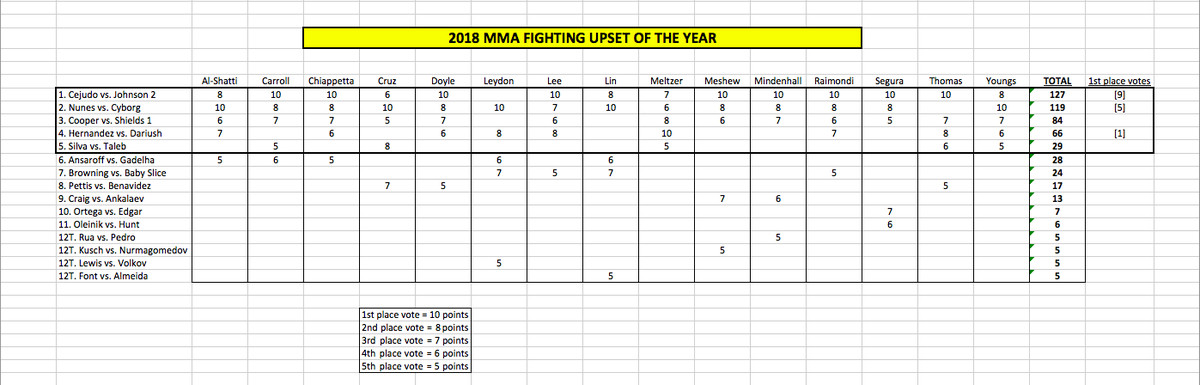Click the 3rd place vote = 7 points cell

coord(413,340)
